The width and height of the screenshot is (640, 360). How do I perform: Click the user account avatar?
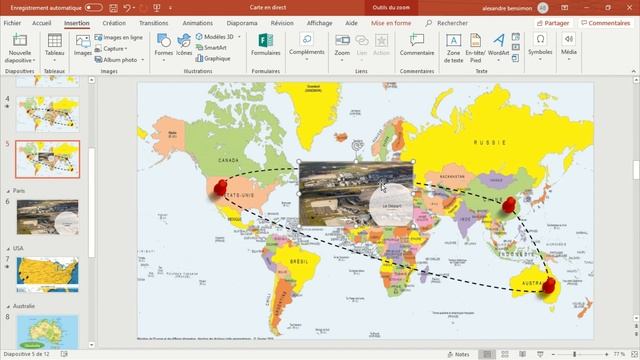[x=542, y=8]
